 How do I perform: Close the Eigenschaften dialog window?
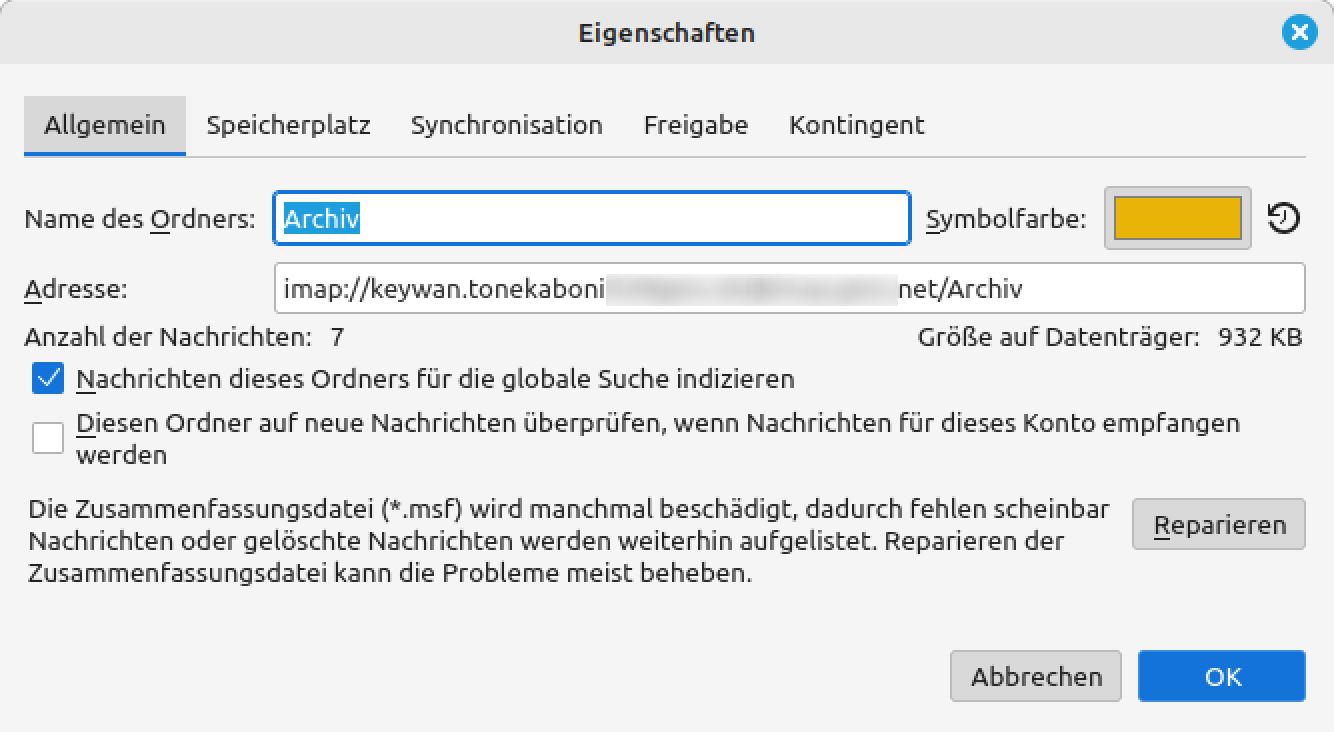1298,33
